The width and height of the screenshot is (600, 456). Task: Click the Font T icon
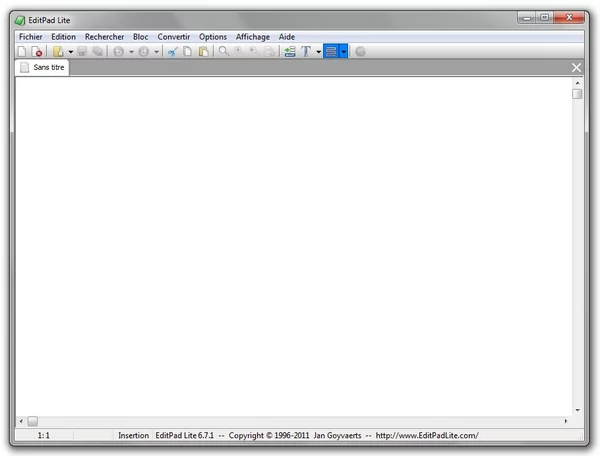click(x=306, y=51)
